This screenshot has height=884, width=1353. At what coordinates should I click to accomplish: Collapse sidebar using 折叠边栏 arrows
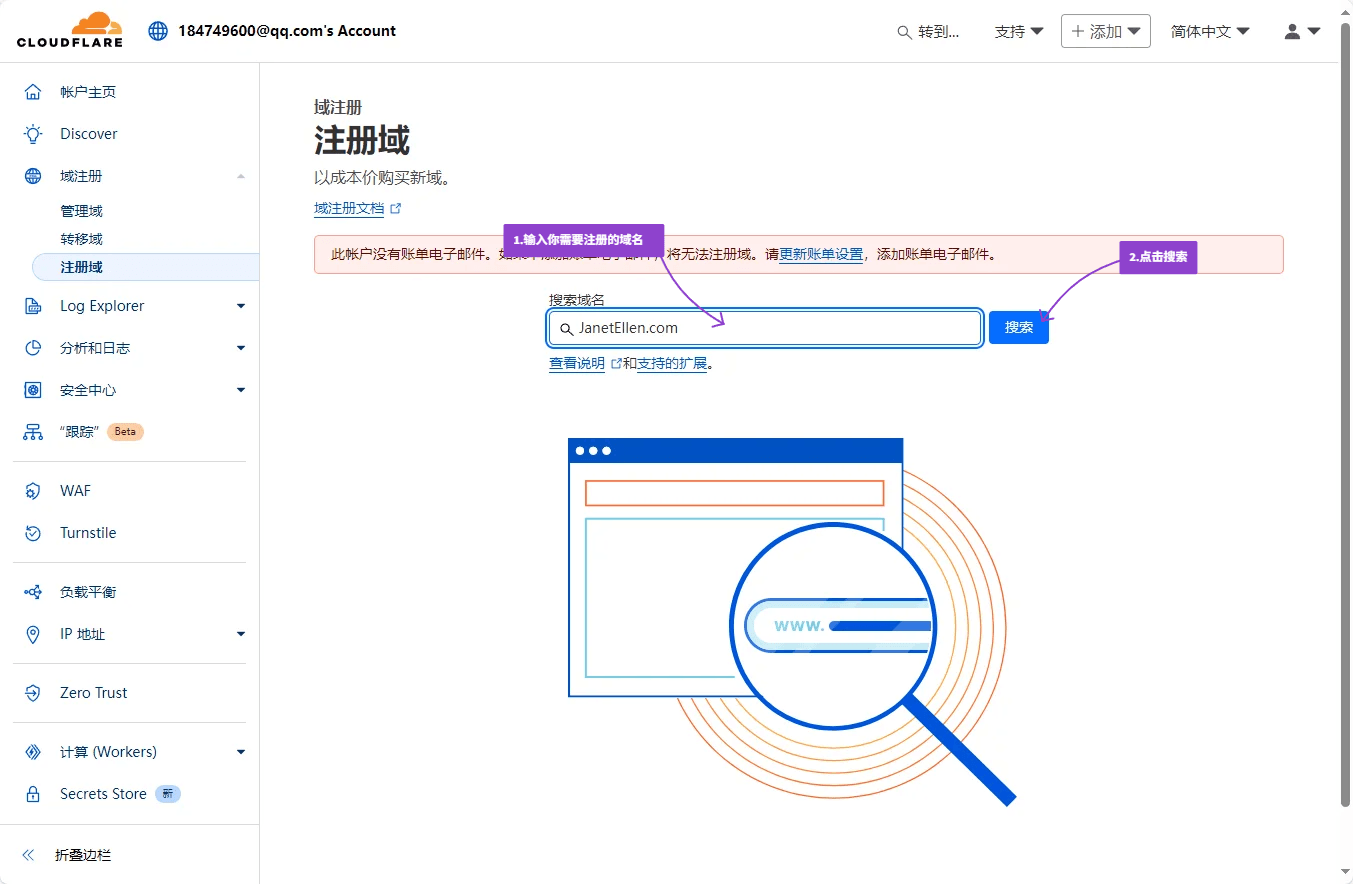coord(28,855)
